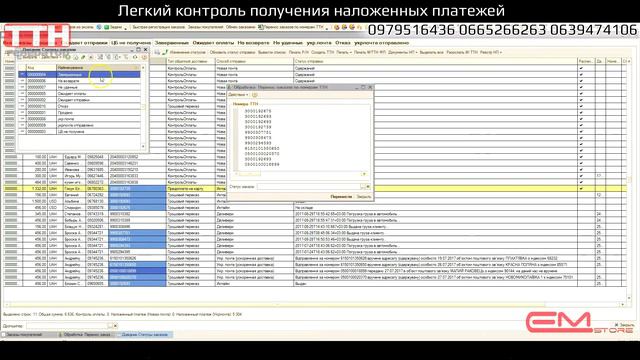Click the icon left of Изменение статусов
This screenshot has height=360, width=640.
157,52
